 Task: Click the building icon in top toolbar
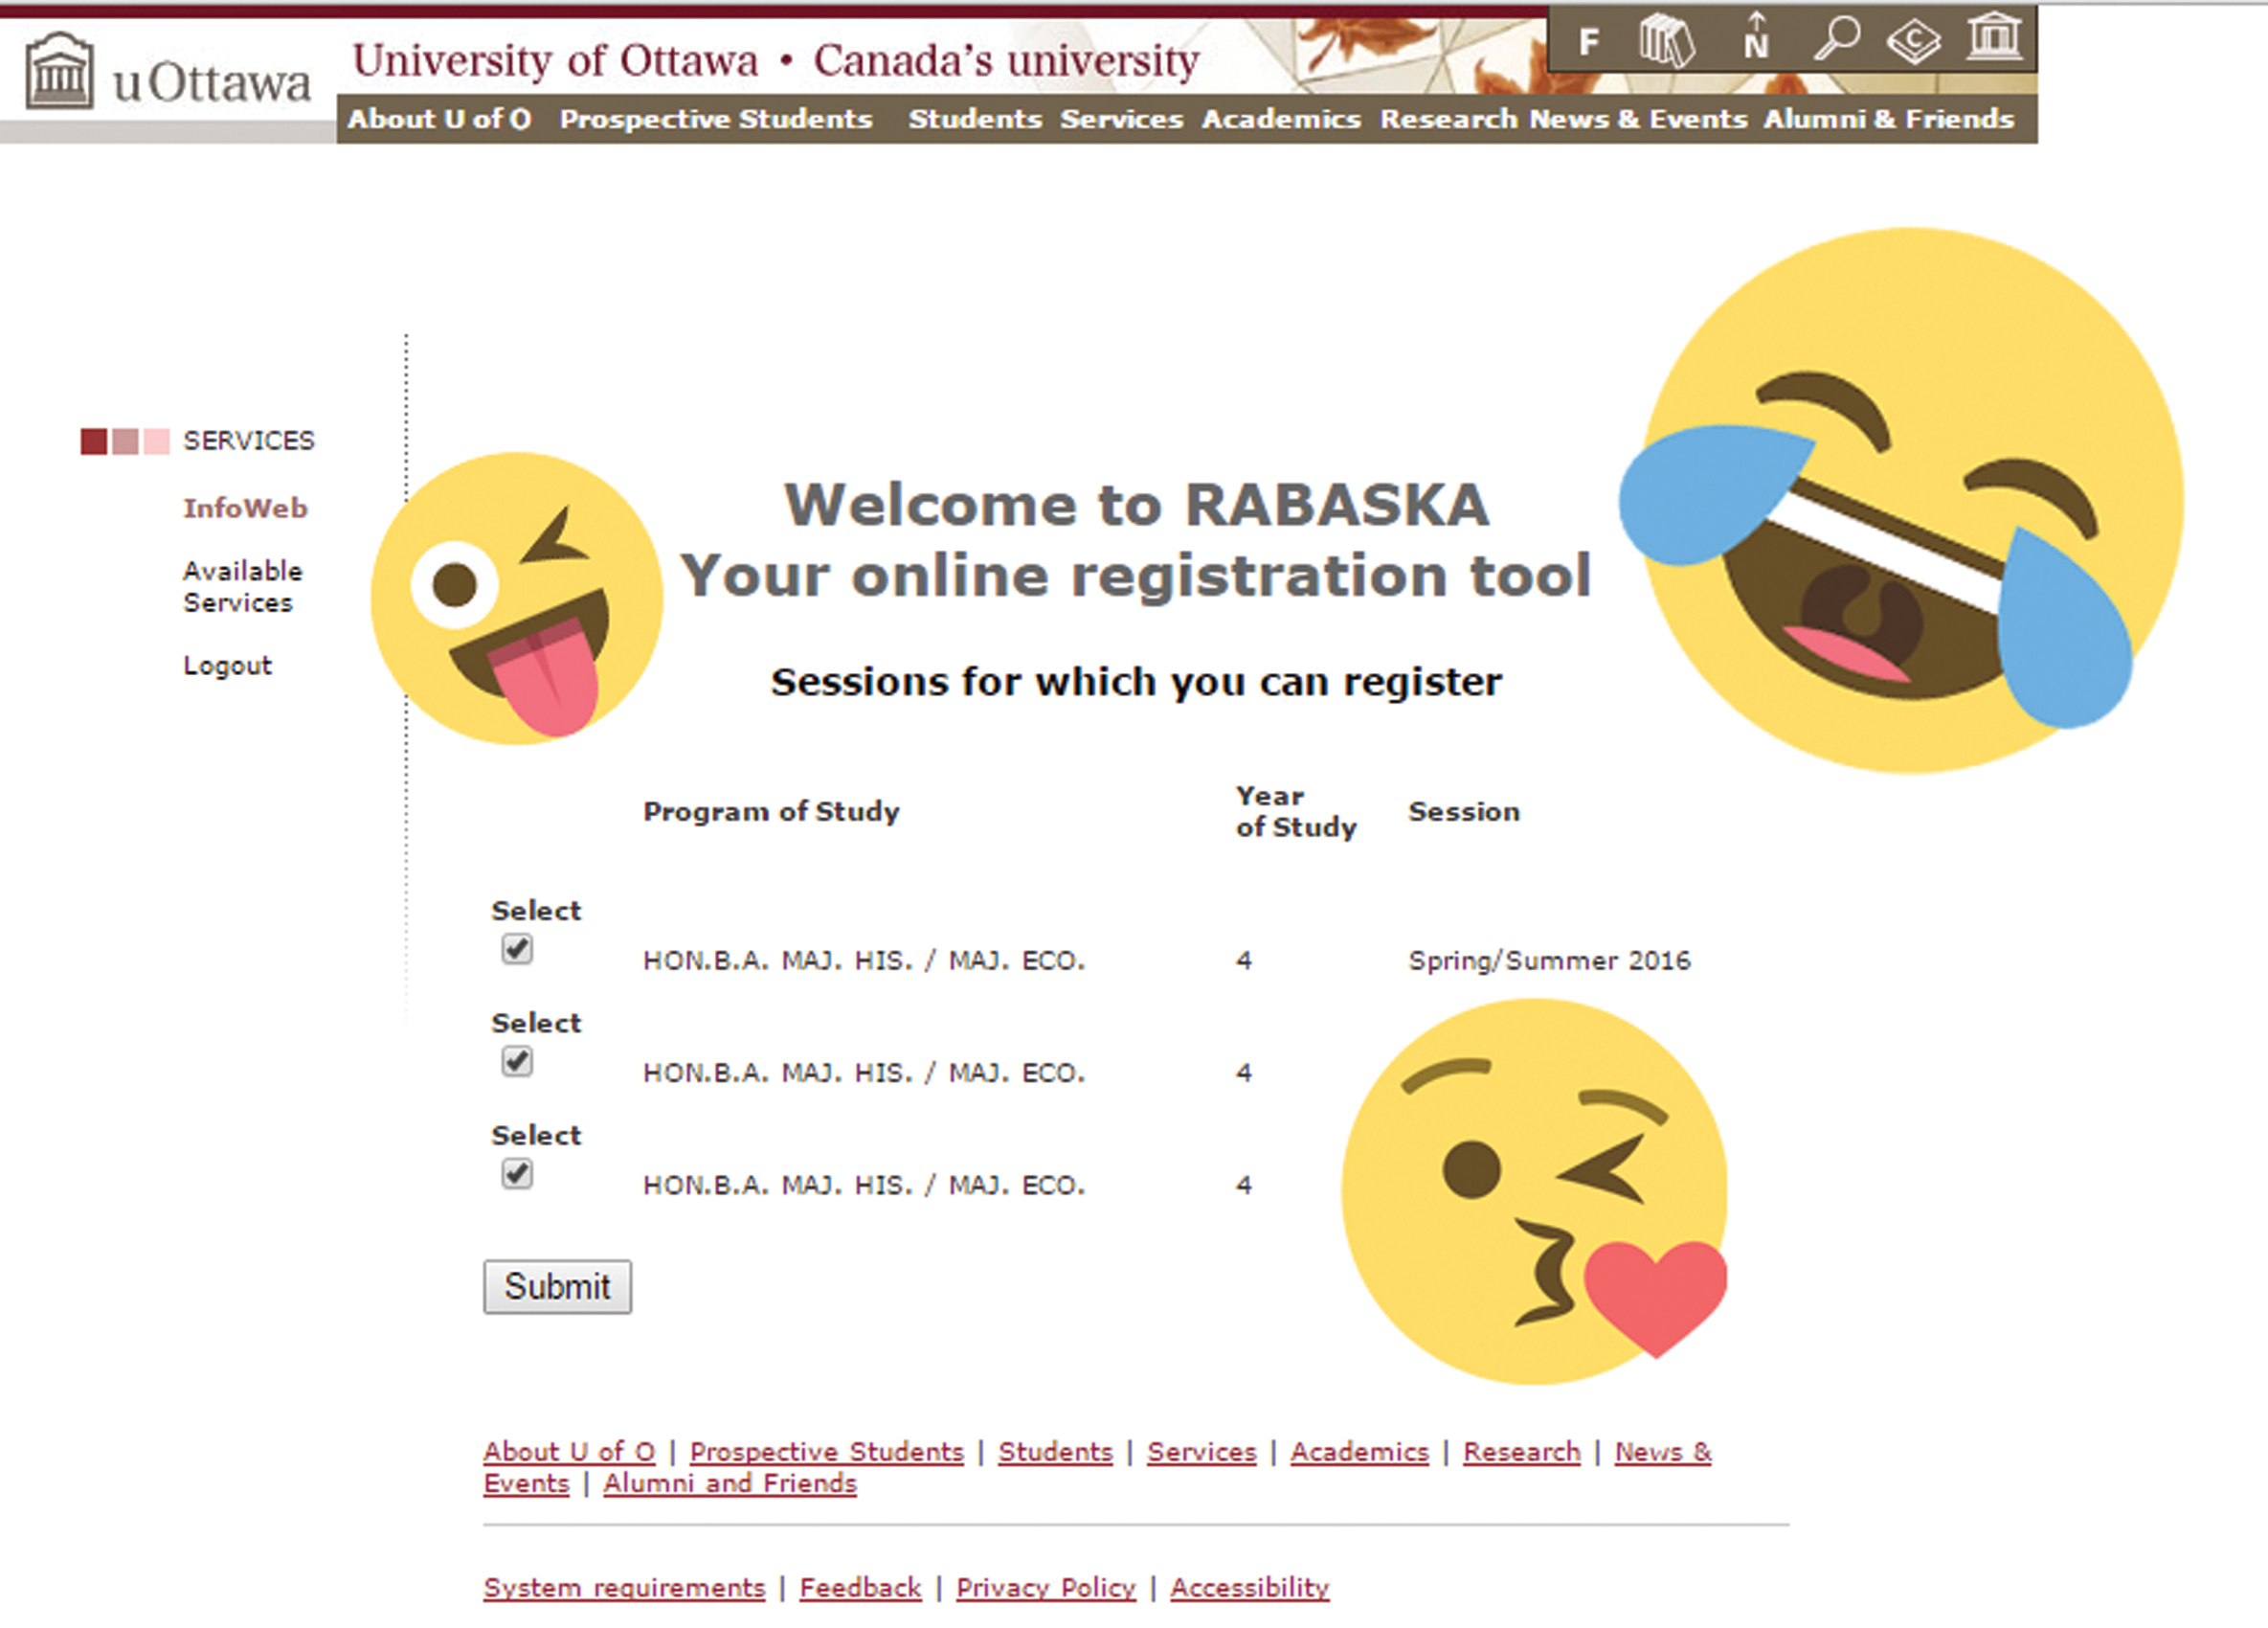tap(1994, 37)
